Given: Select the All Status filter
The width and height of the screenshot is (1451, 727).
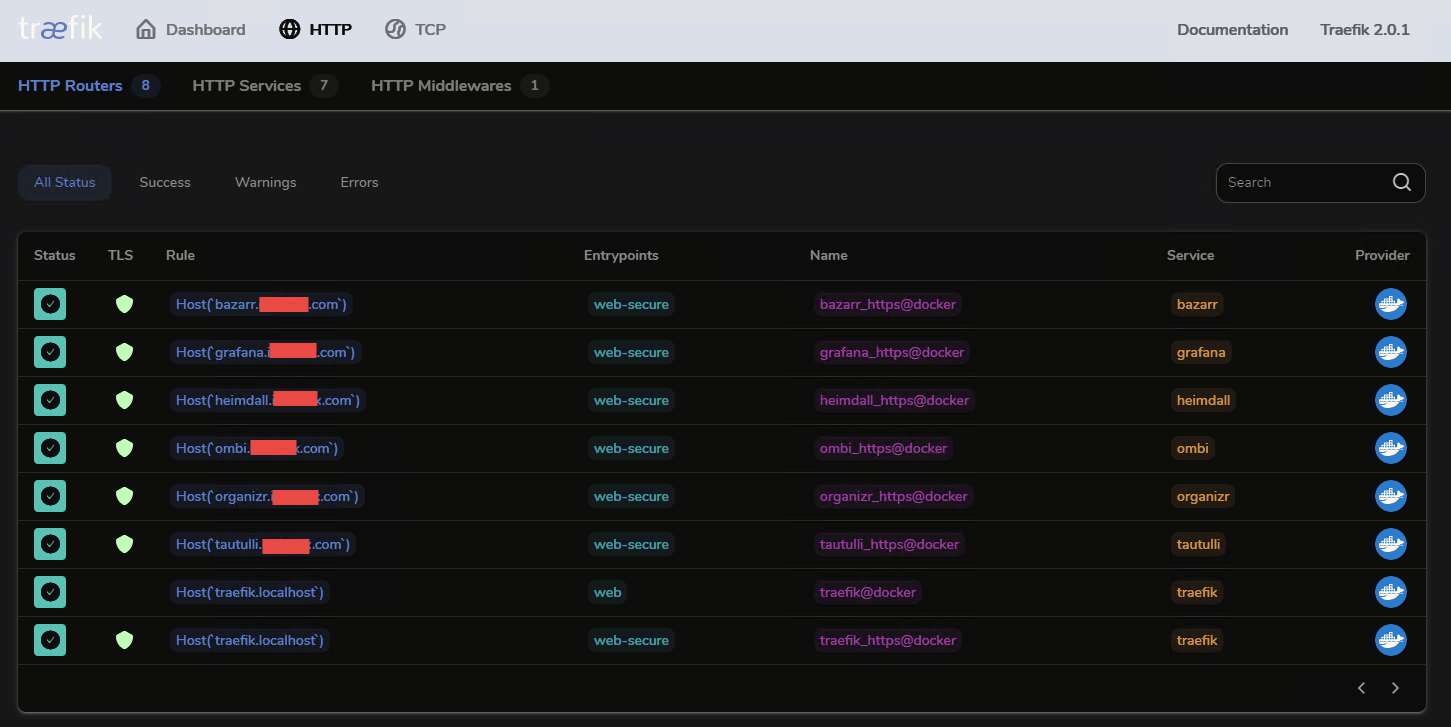Looking at the screenshot, I should pyautogui.click(x=65, y=182).
